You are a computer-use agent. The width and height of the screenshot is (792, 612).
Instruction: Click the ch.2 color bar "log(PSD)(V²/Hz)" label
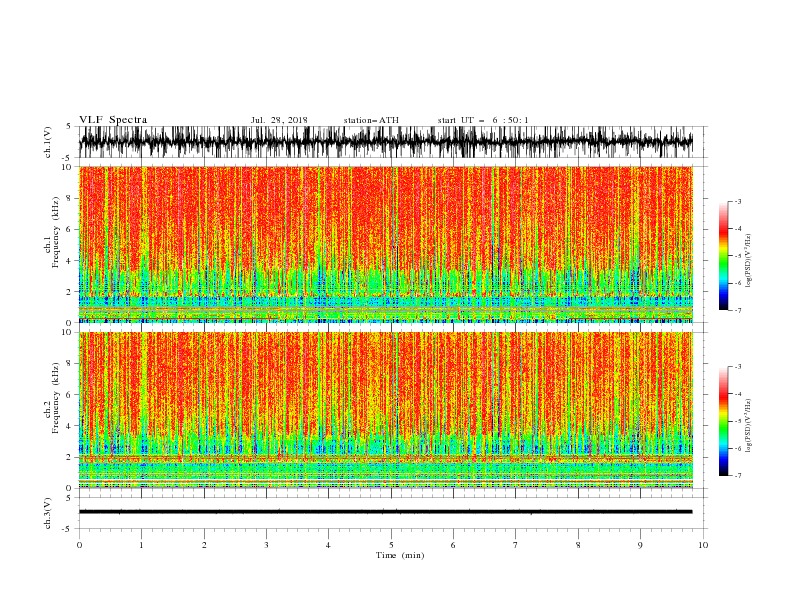(748, 426)
